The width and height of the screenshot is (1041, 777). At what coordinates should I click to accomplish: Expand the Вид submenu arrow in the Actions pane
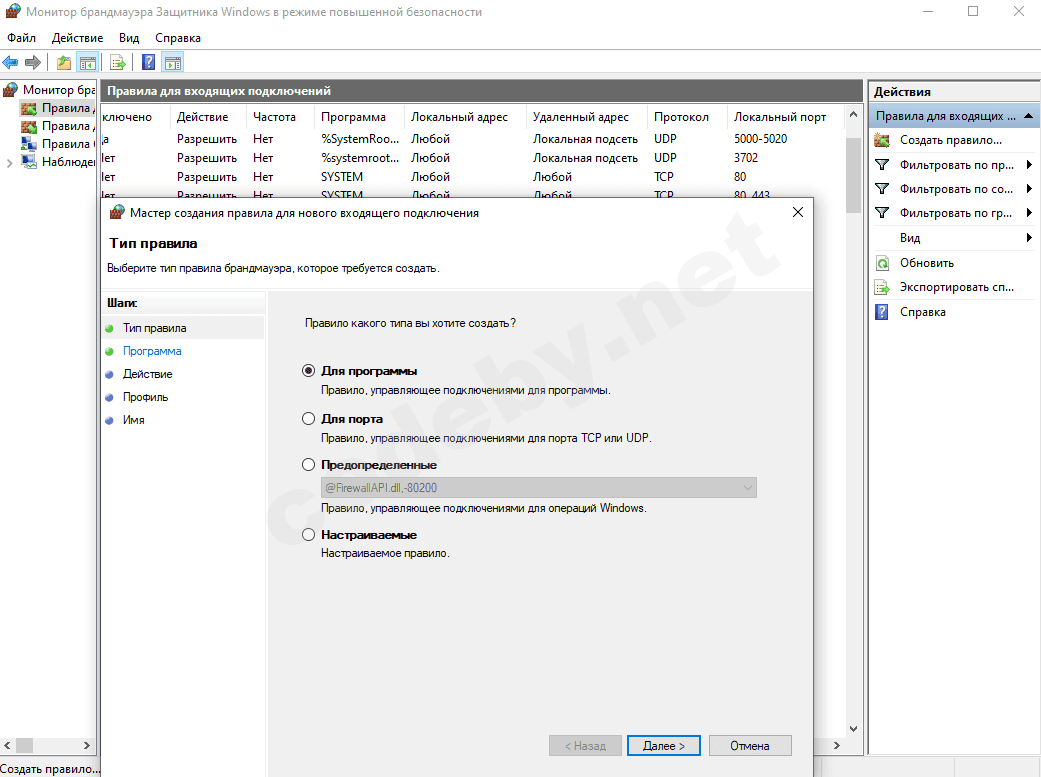click(x=1029, y=238)
